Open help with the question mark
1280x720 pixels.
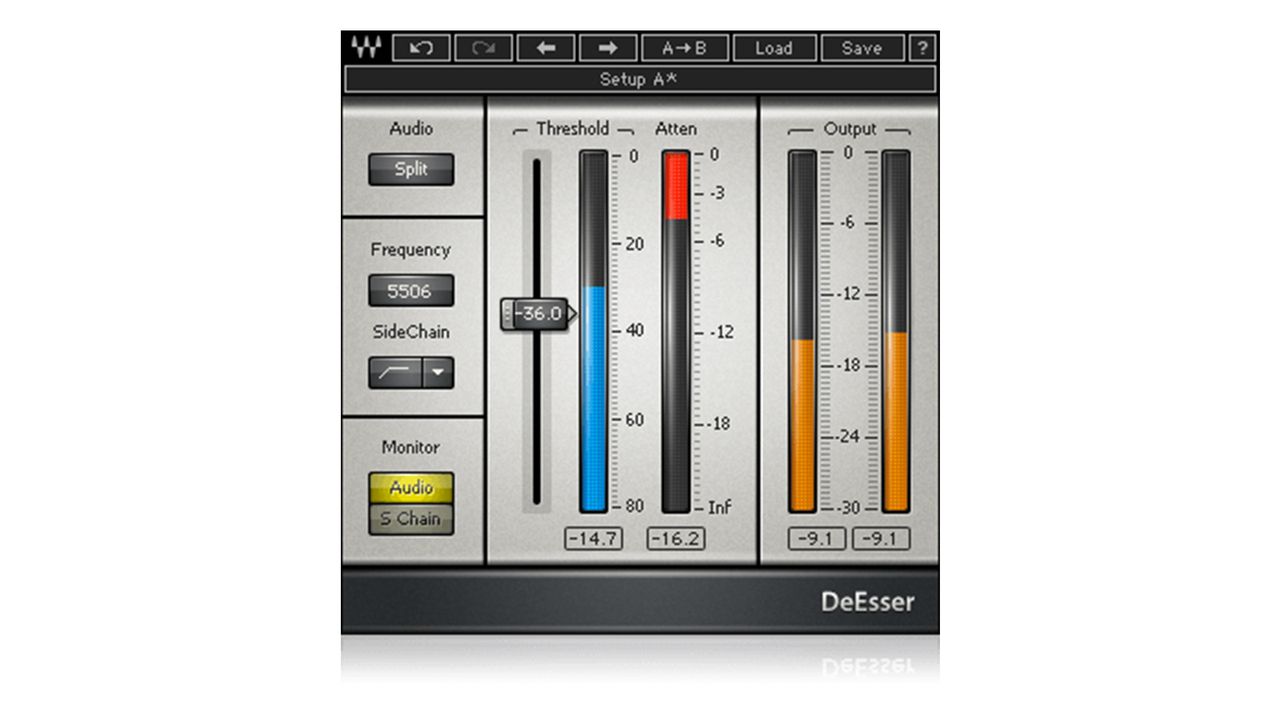click(923, 47)
